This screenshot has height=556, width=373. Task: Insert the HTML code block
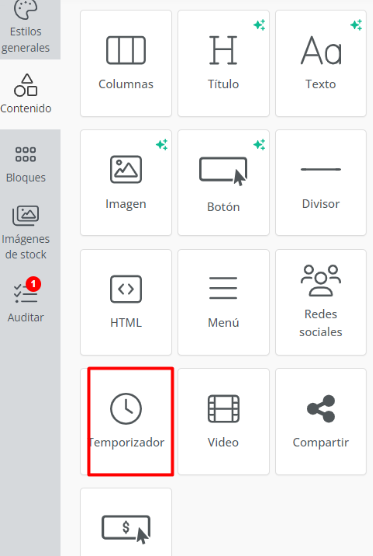pyautogui.click(x=126, y=302)
